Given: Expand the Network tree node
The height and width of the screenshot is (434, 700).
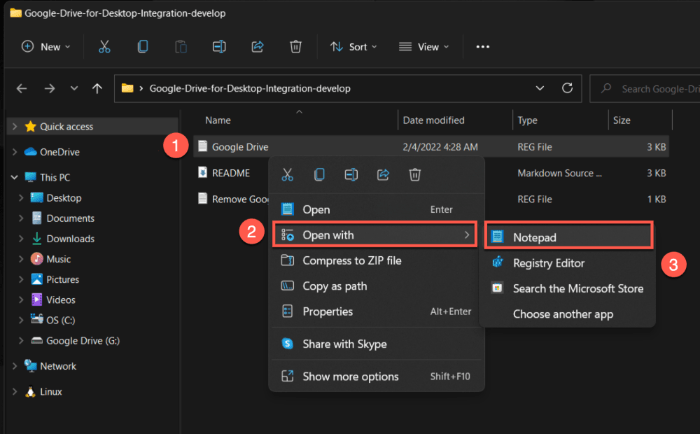Looking at the screenshot, I should [15, 366].
